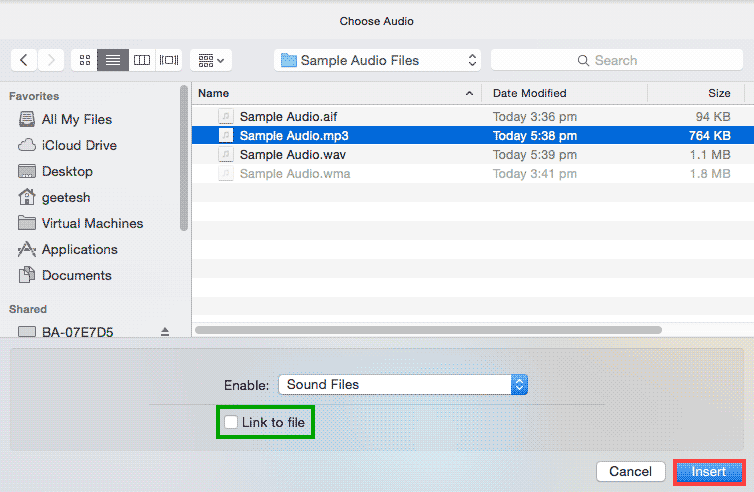754x492 pixels.
Task: Open iCloud Drive in sidebar
Action: click(79, 145)
